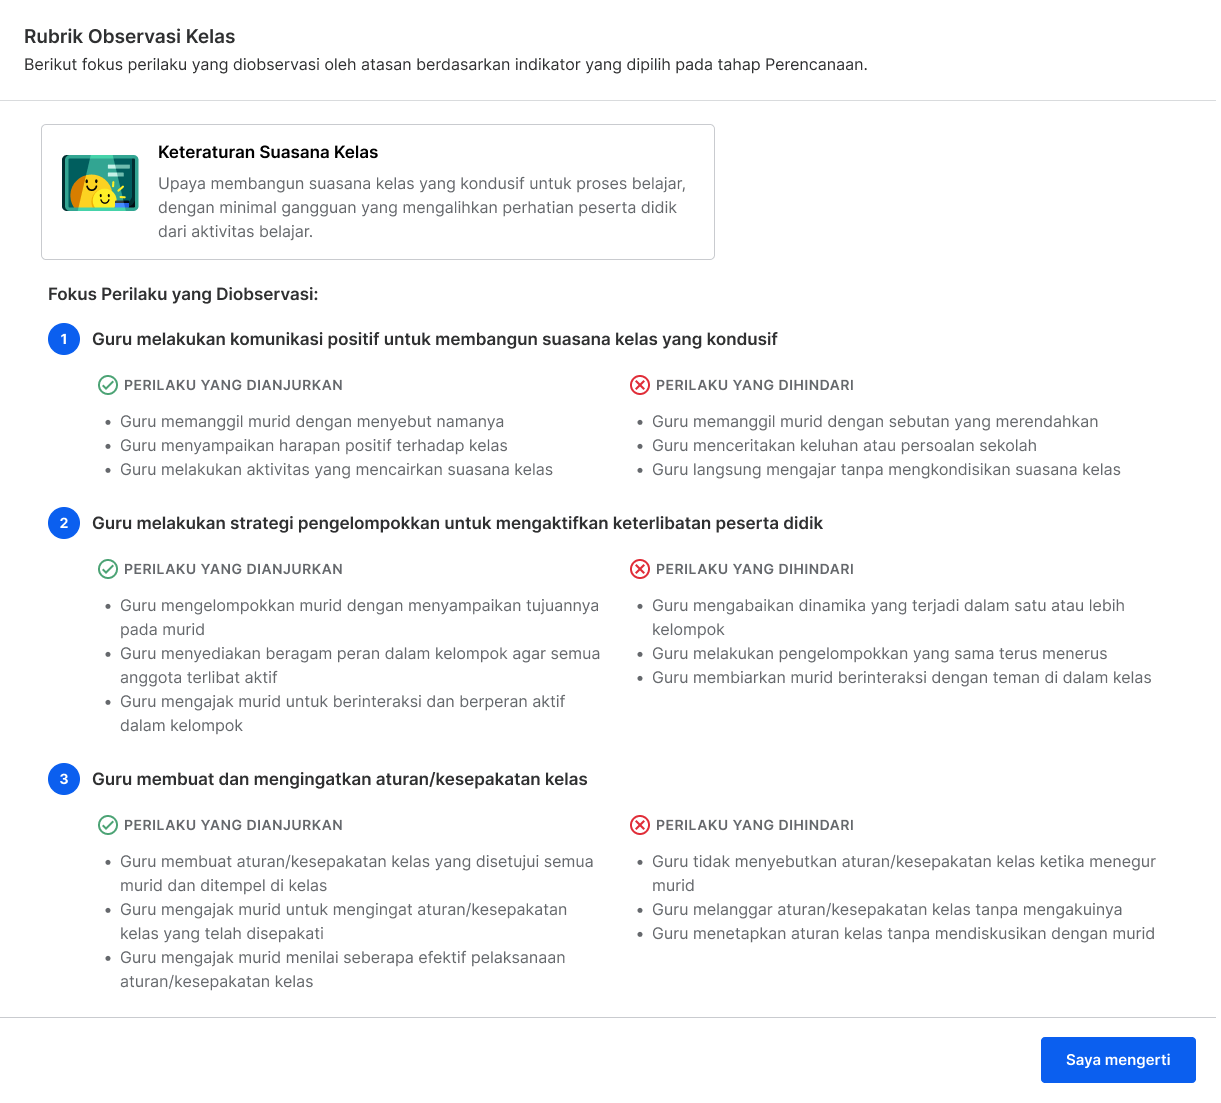Click the blue number 2 badge
1221x1103 pixels.
click(x=64, y=523)
